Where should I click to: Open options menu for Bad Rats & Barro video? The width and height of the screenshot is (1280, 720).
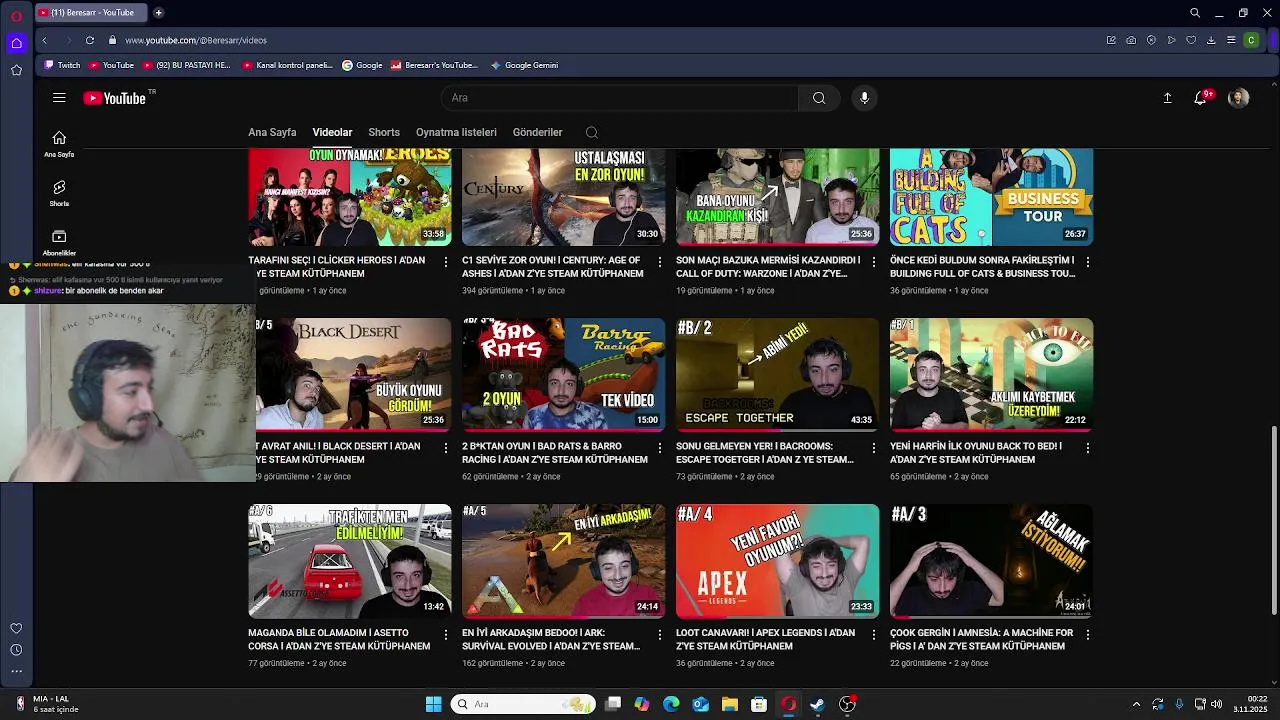(660, 448)
